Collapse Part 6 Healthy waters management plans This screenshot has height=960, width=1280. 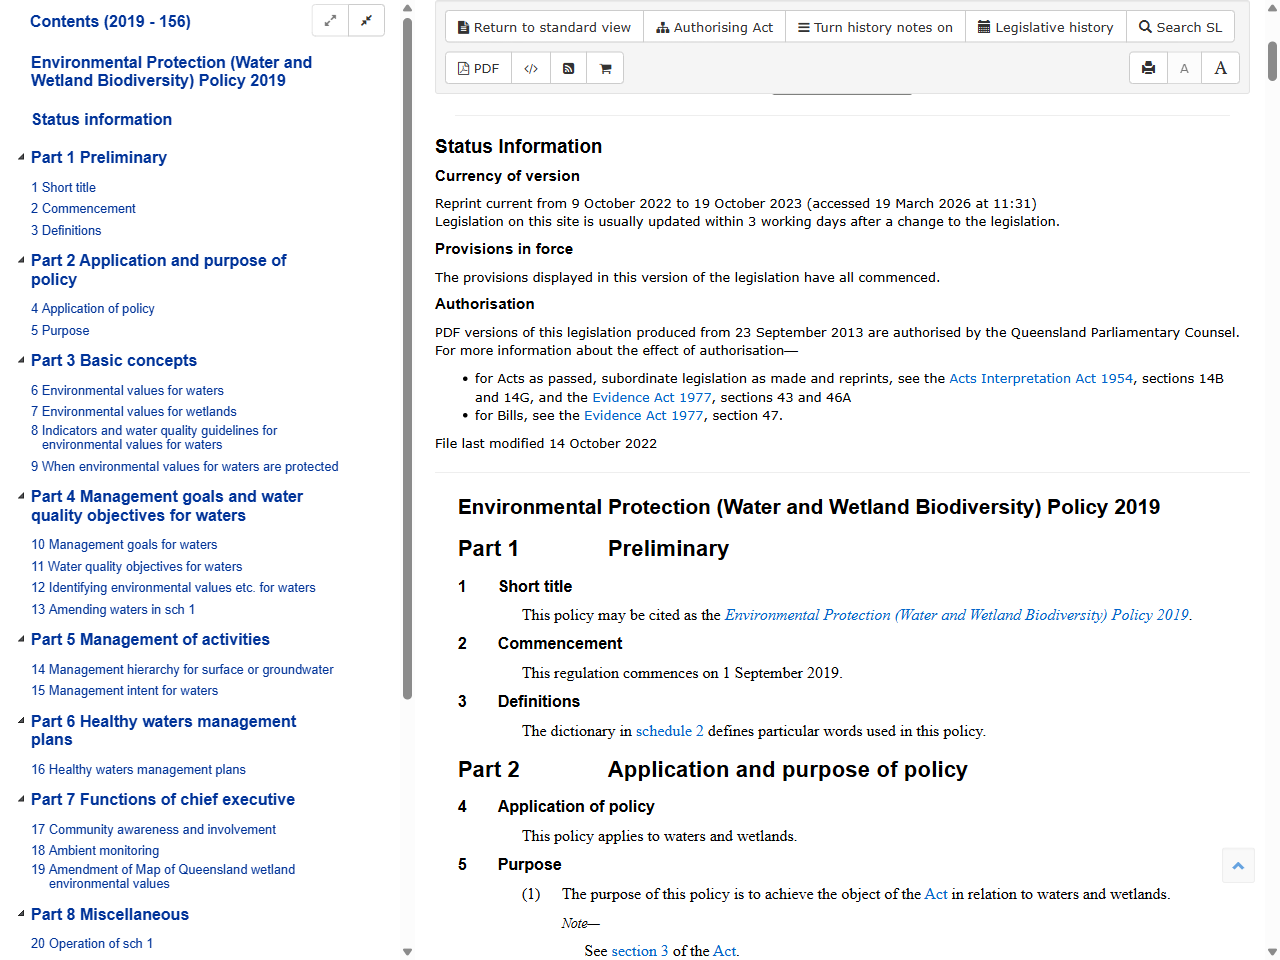23,720
